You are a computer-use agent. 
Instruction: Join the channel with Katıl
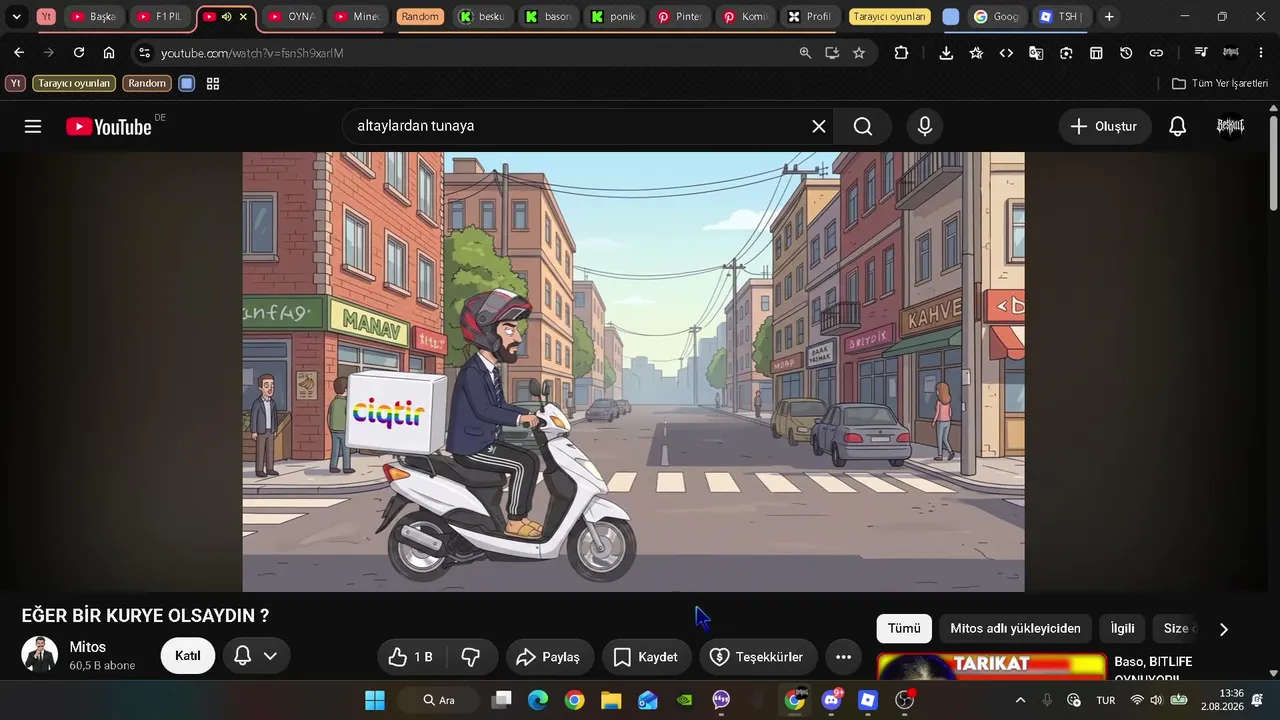[188, 656]
